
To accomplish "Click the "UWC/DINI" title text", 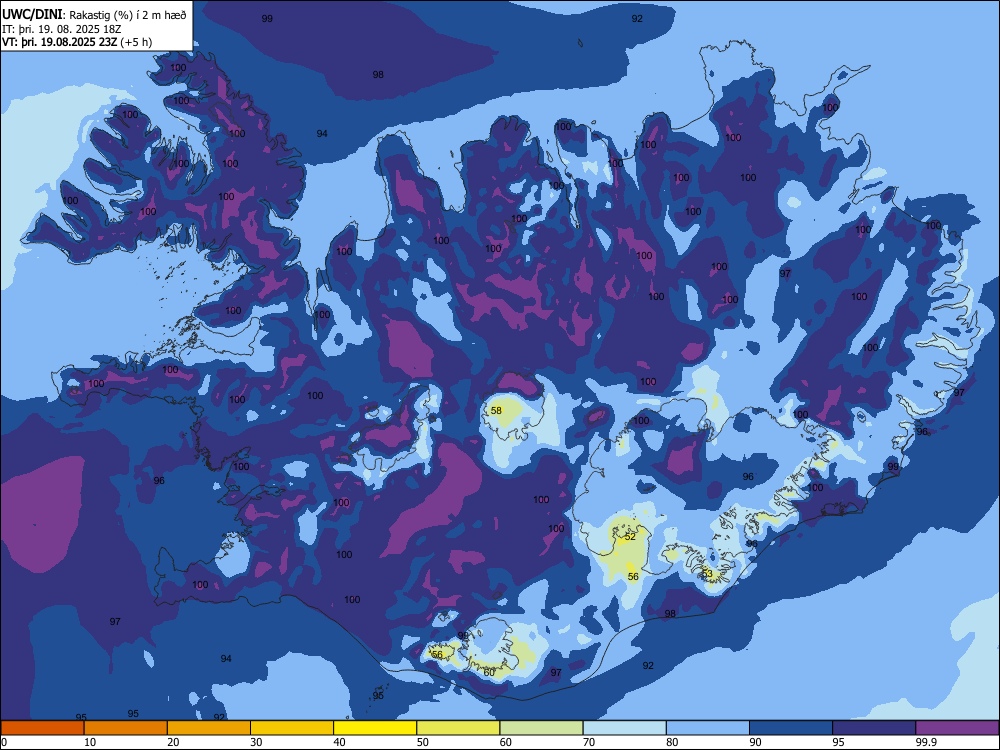I will click(x=32, y=15).
